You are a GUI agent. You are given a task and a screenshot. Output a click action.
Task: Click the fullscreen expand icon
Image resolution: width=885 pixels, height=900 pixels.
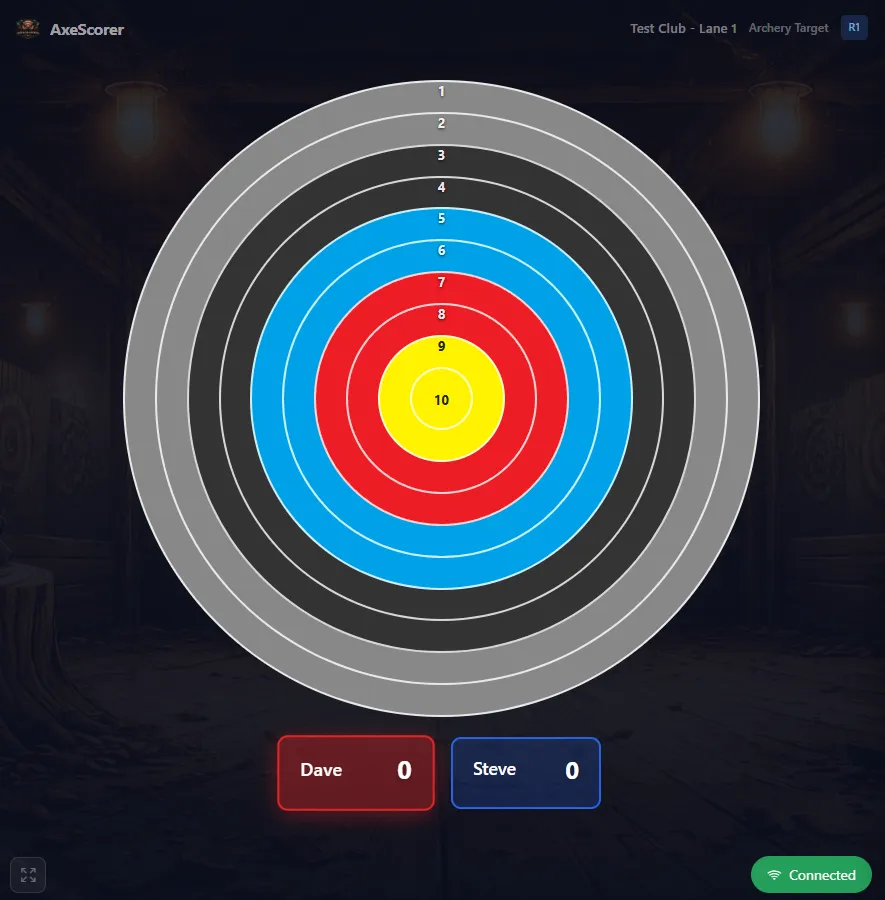[x=28, y=874]
